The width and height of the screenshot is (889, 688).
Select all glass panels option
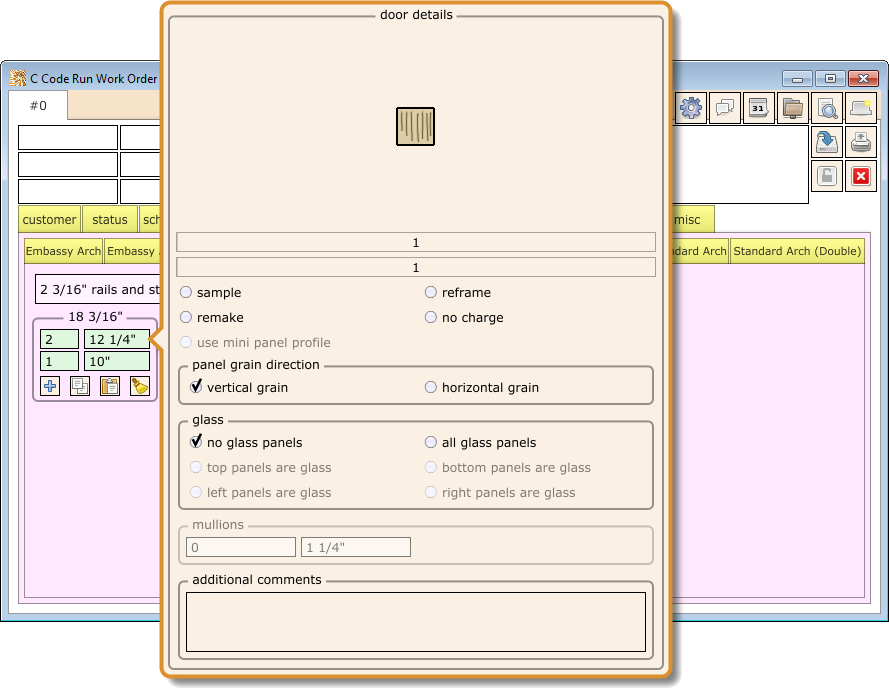coord(431,443)
